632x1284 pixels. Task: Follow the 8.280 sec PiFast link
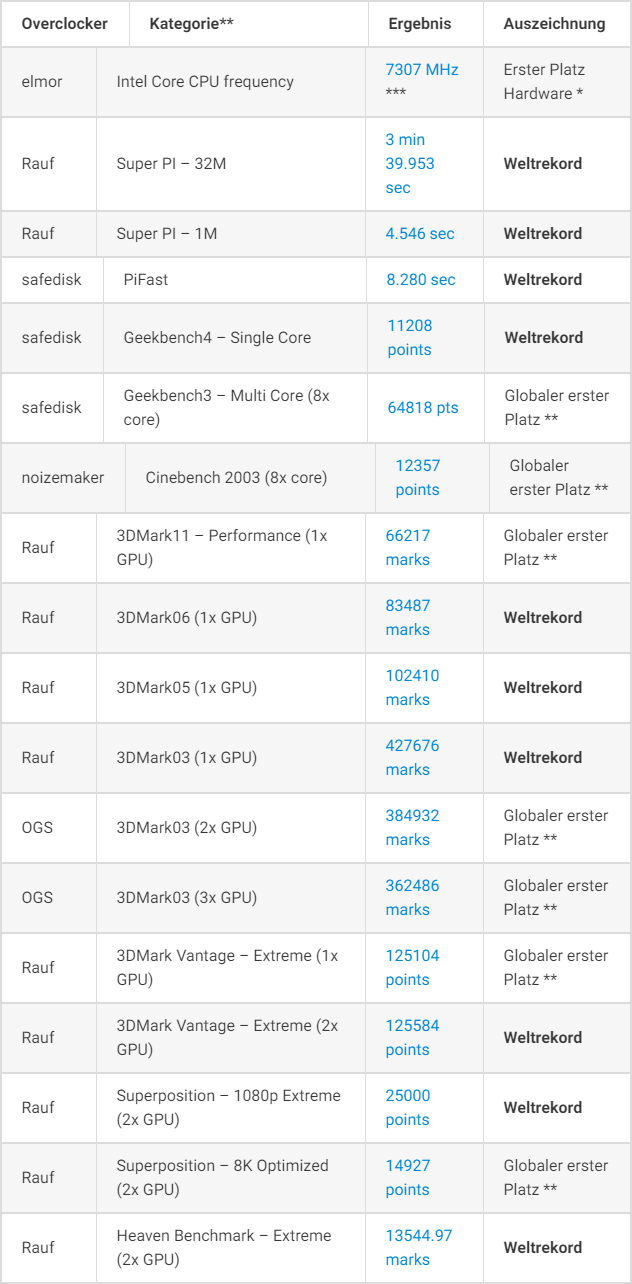click(x=421, y=280)
